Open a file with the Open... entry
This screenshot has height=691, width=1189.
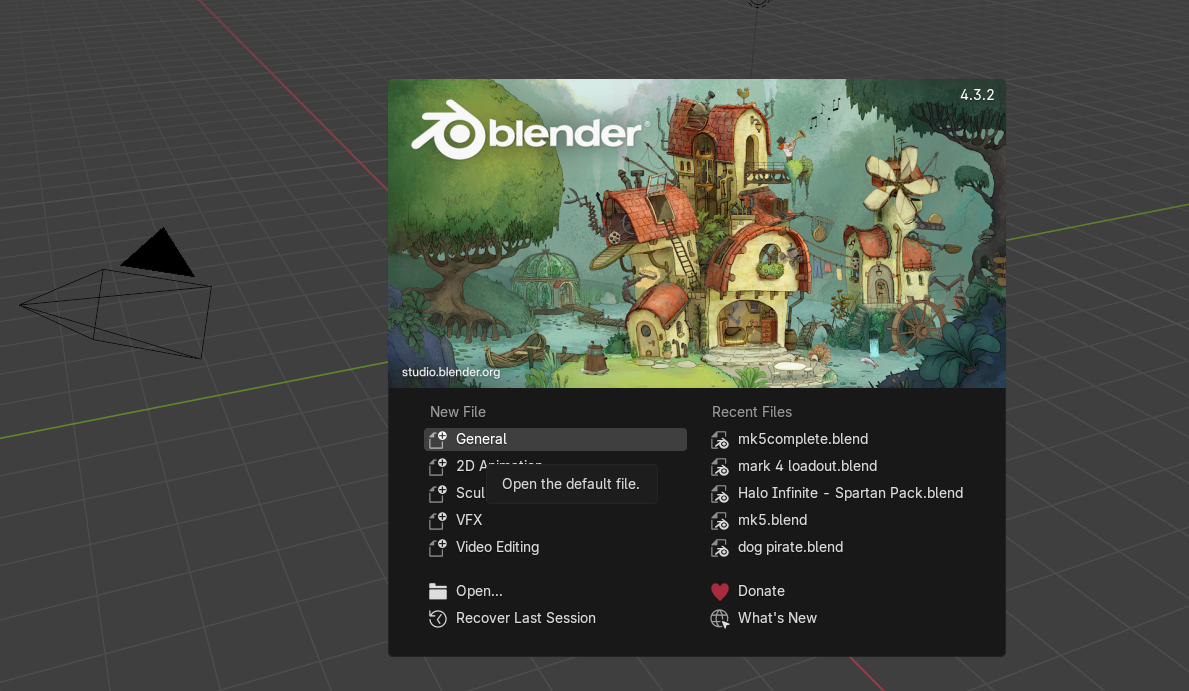[x=555, y=591]
